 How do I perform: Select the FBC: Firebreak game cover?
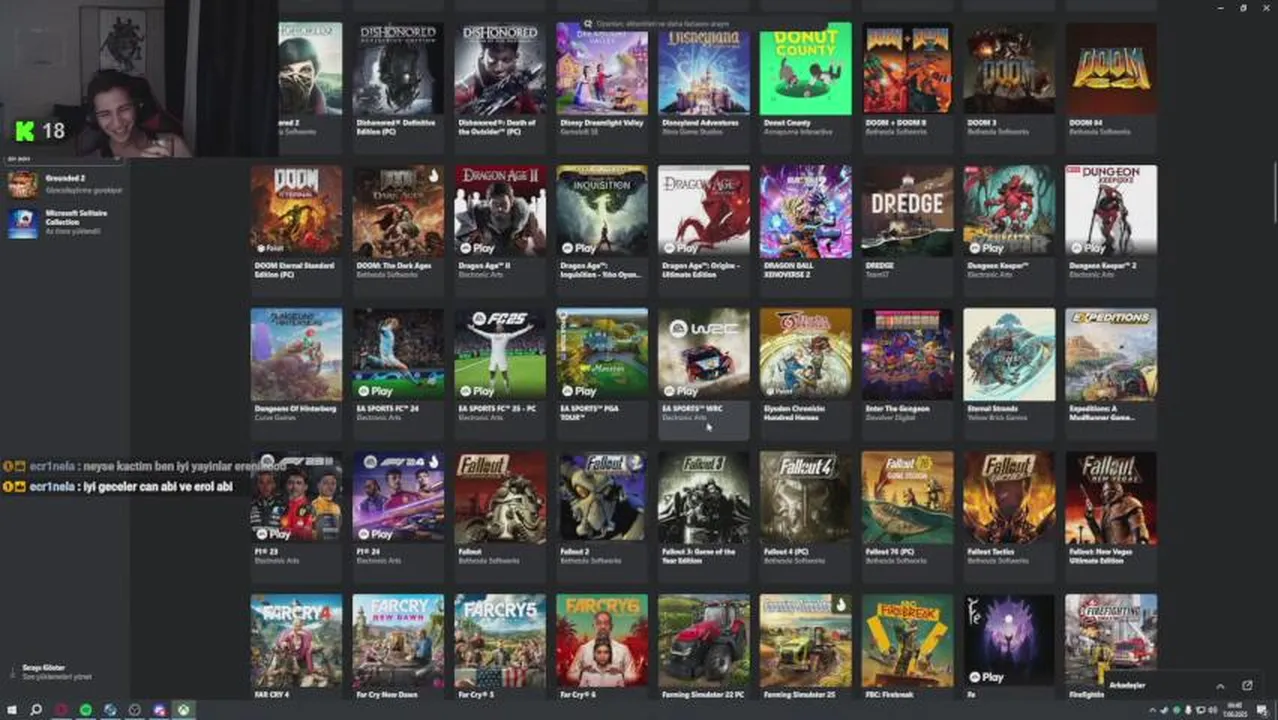coord(908,640)
